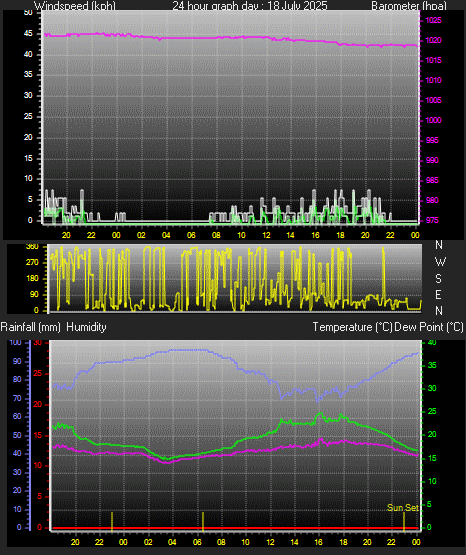Click the 360 wind direction scale value

(32, 247)
